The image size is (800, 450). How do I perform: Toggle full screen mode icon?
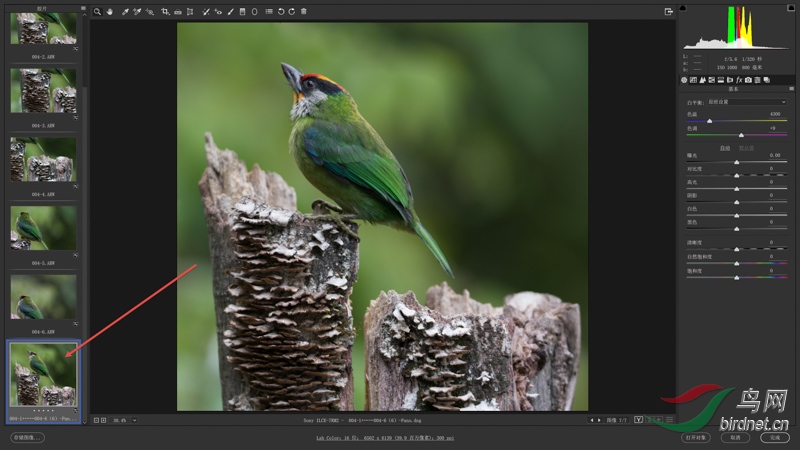tap(668, 11)
